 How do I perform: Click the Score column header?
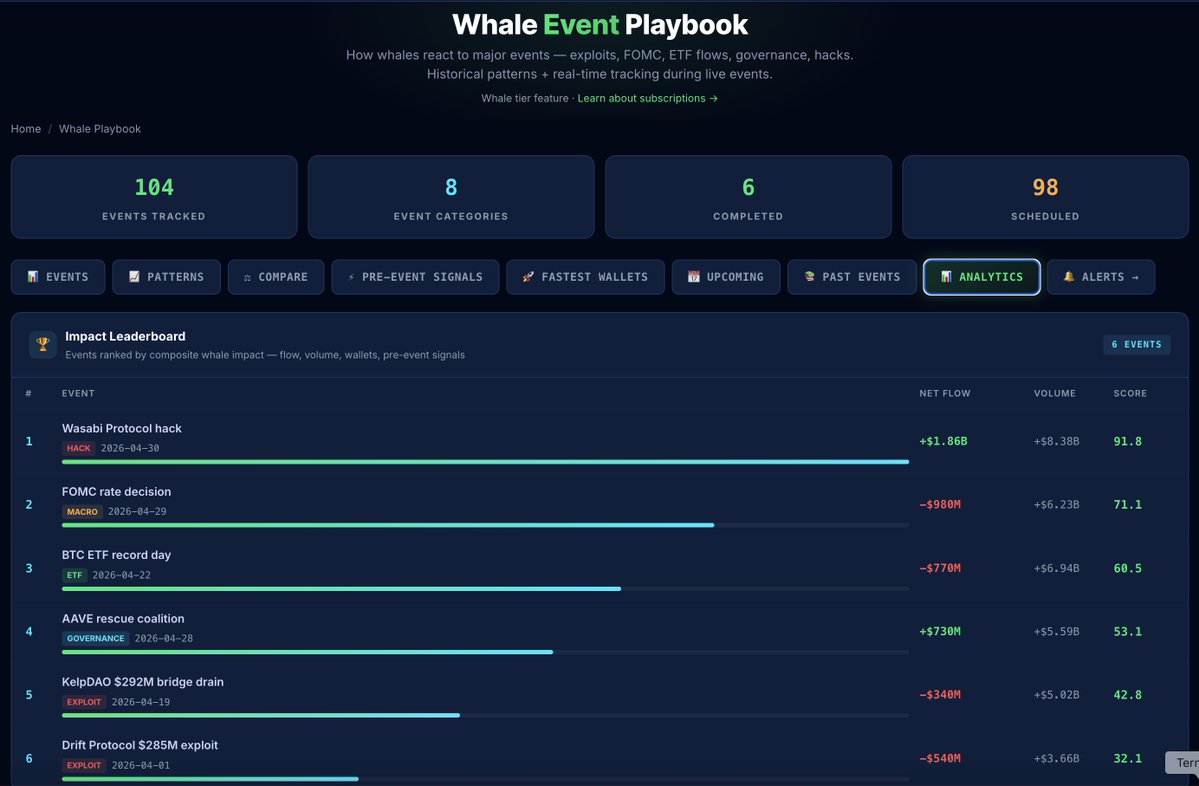(x=1130, y=393)
